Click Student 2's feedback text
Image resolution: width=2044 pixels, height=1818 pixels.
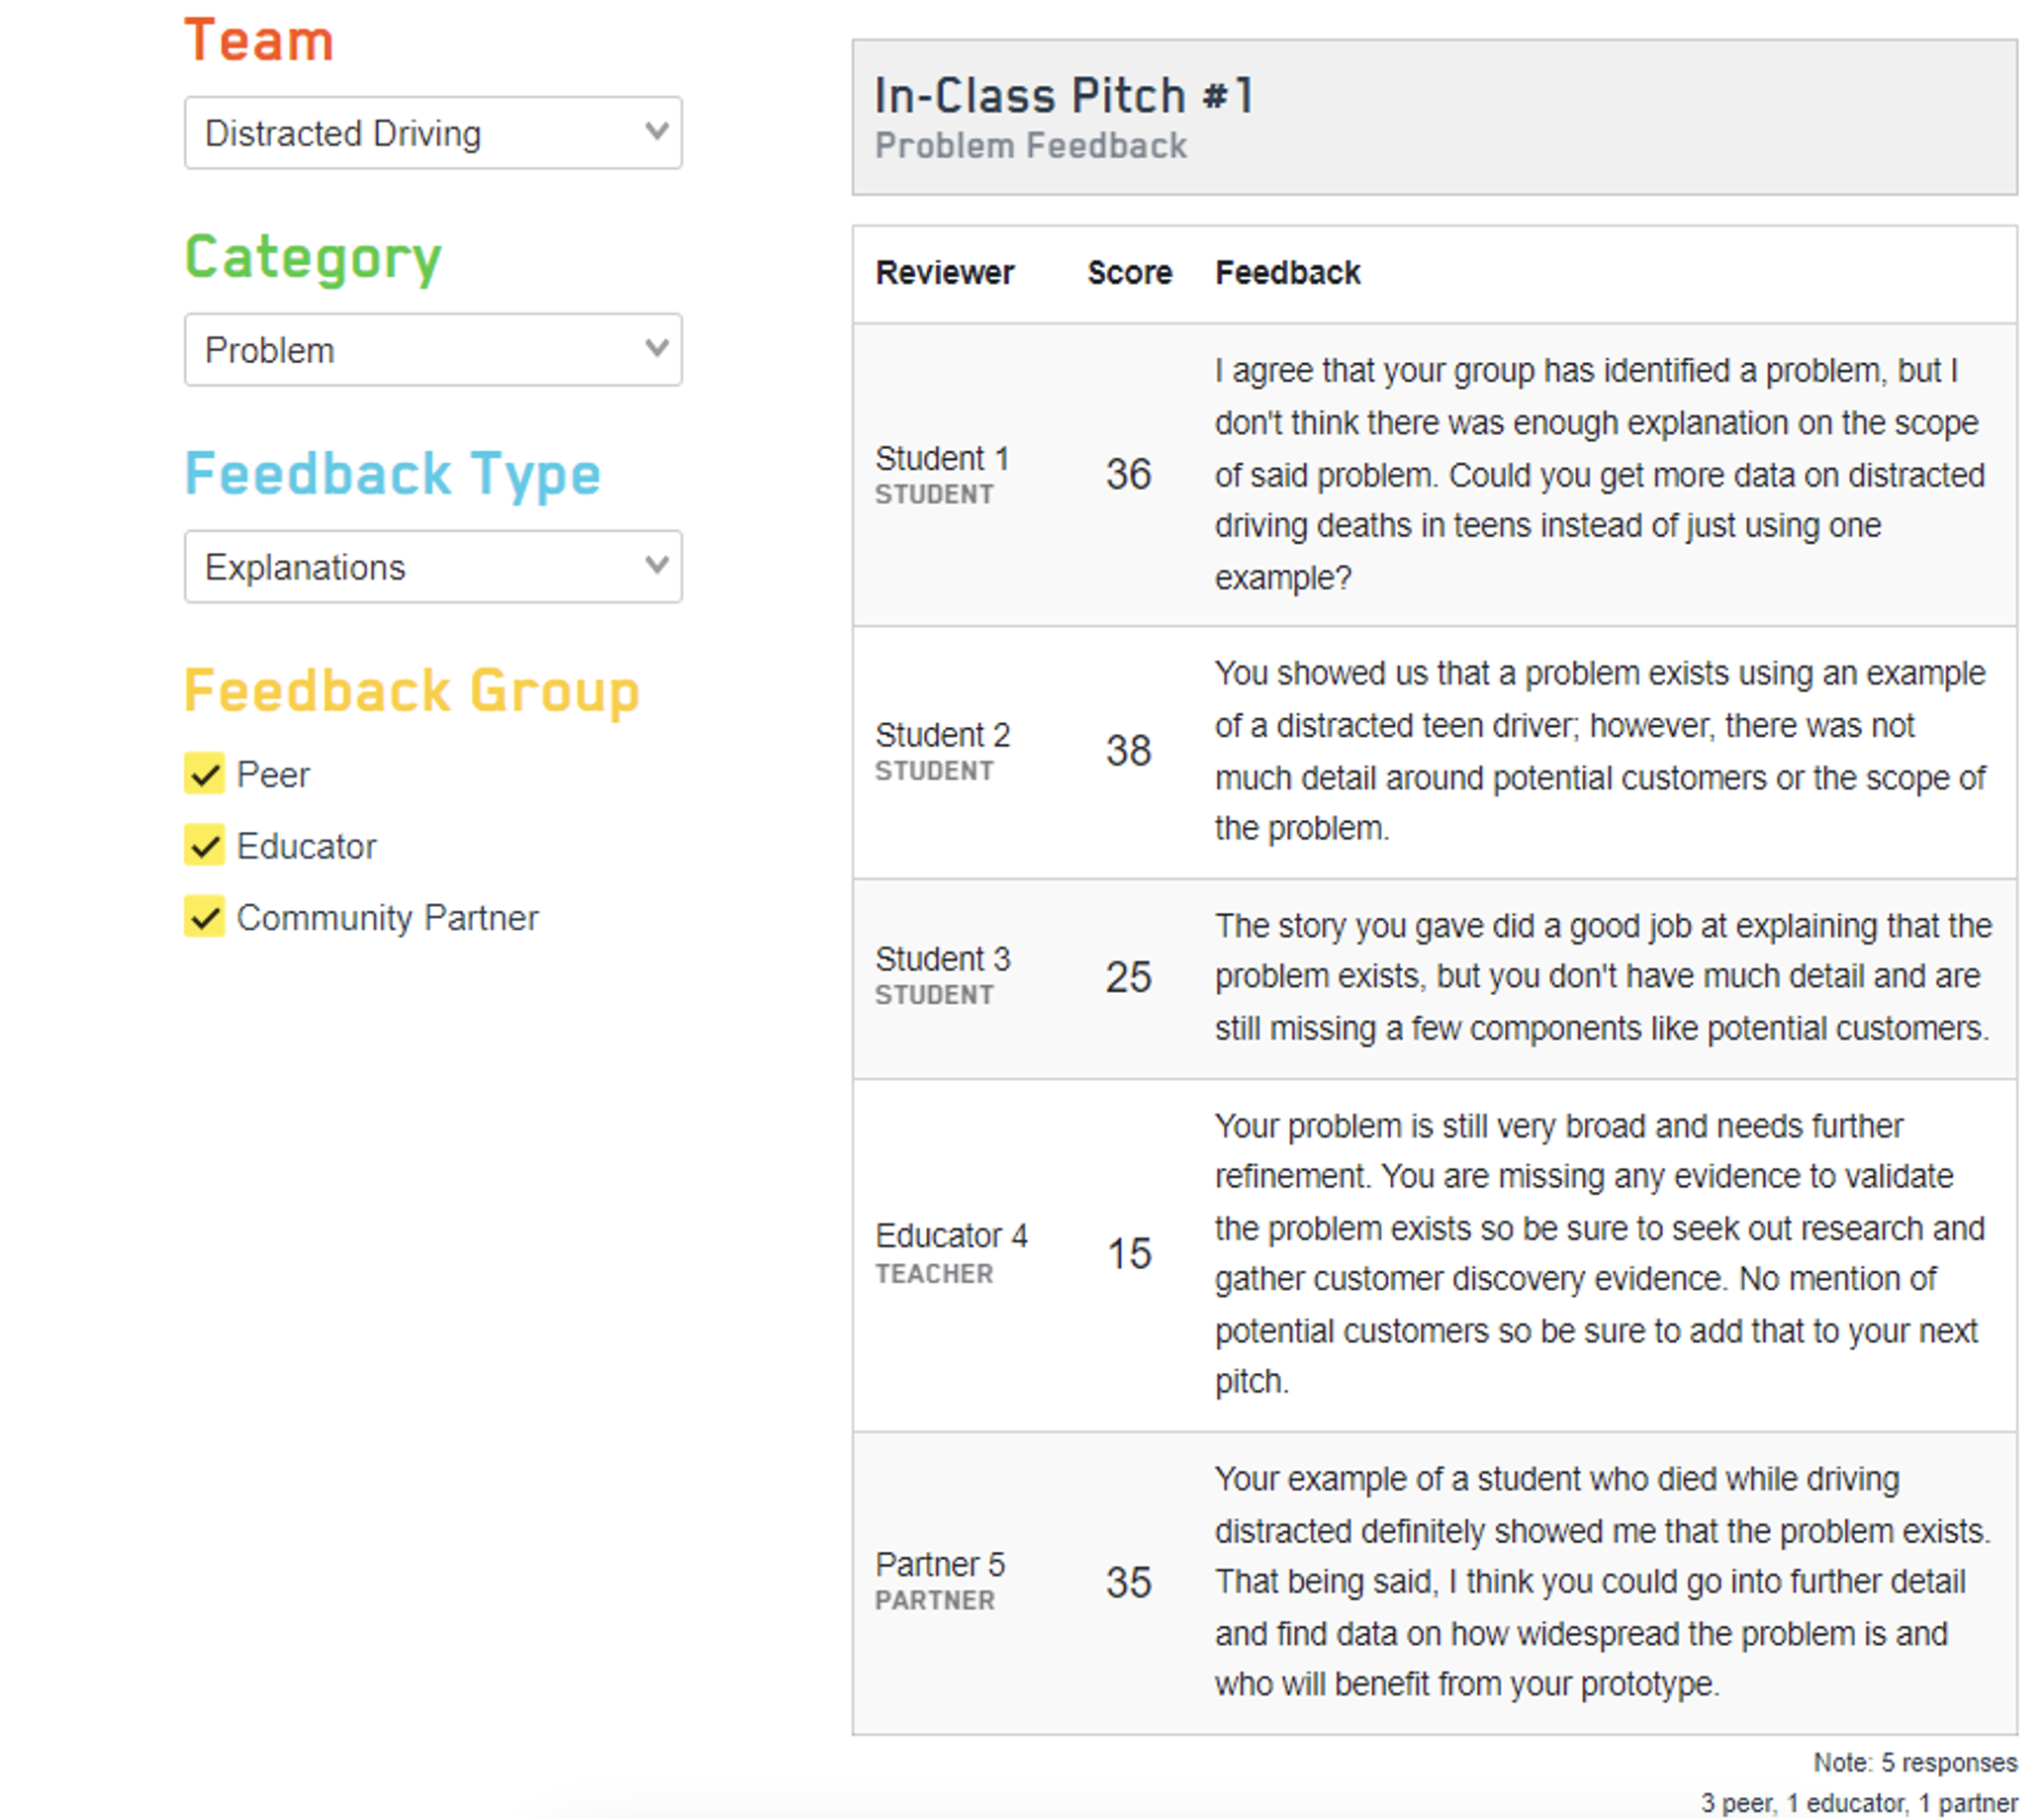click(1598, 751)
